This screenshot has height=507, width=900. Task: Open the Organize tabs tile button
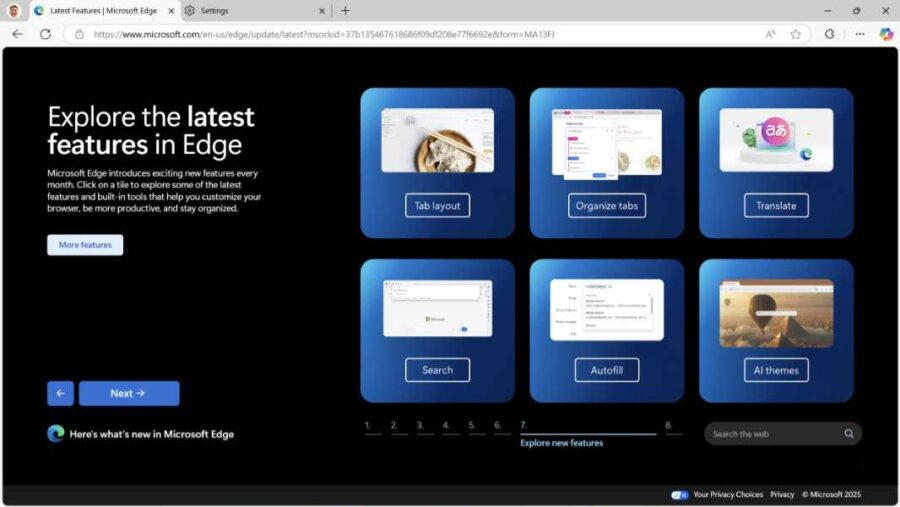pos(607,206)
